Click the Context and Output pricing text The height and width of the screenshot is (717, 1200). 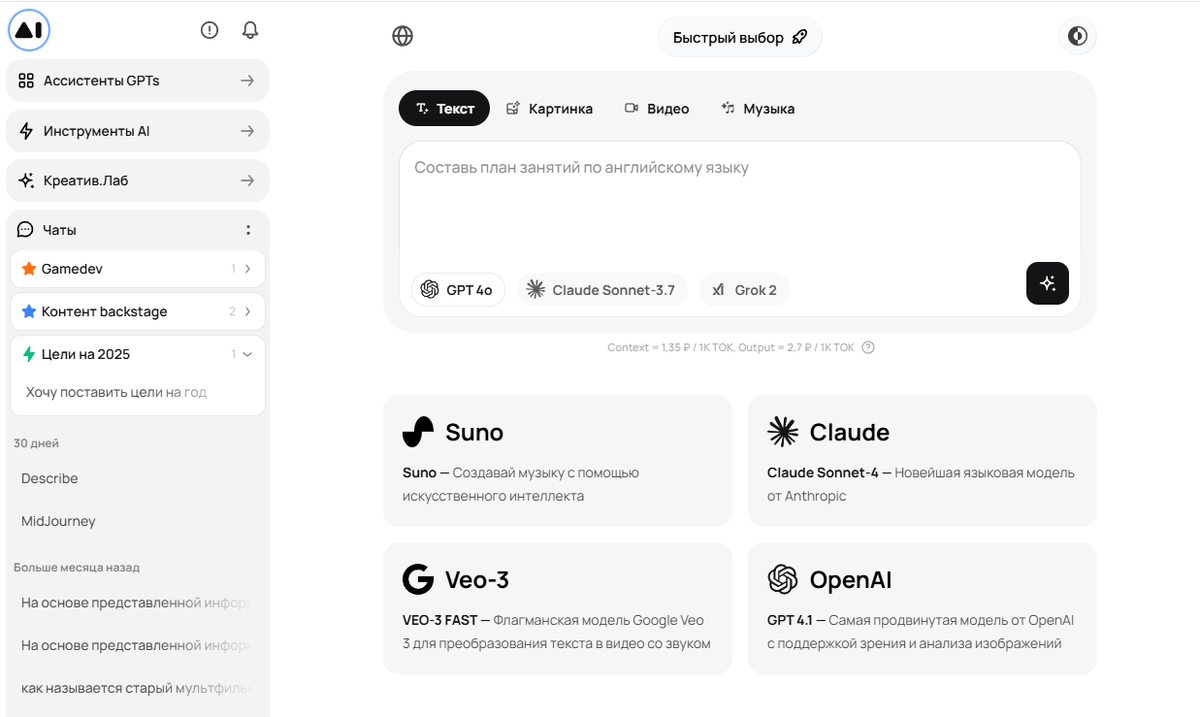(731, 348)
